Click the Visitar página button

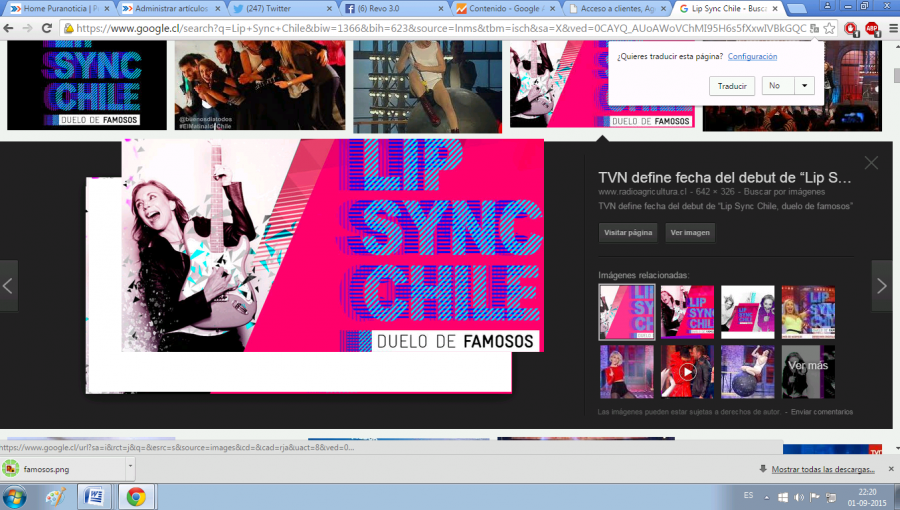click(628, 232)
